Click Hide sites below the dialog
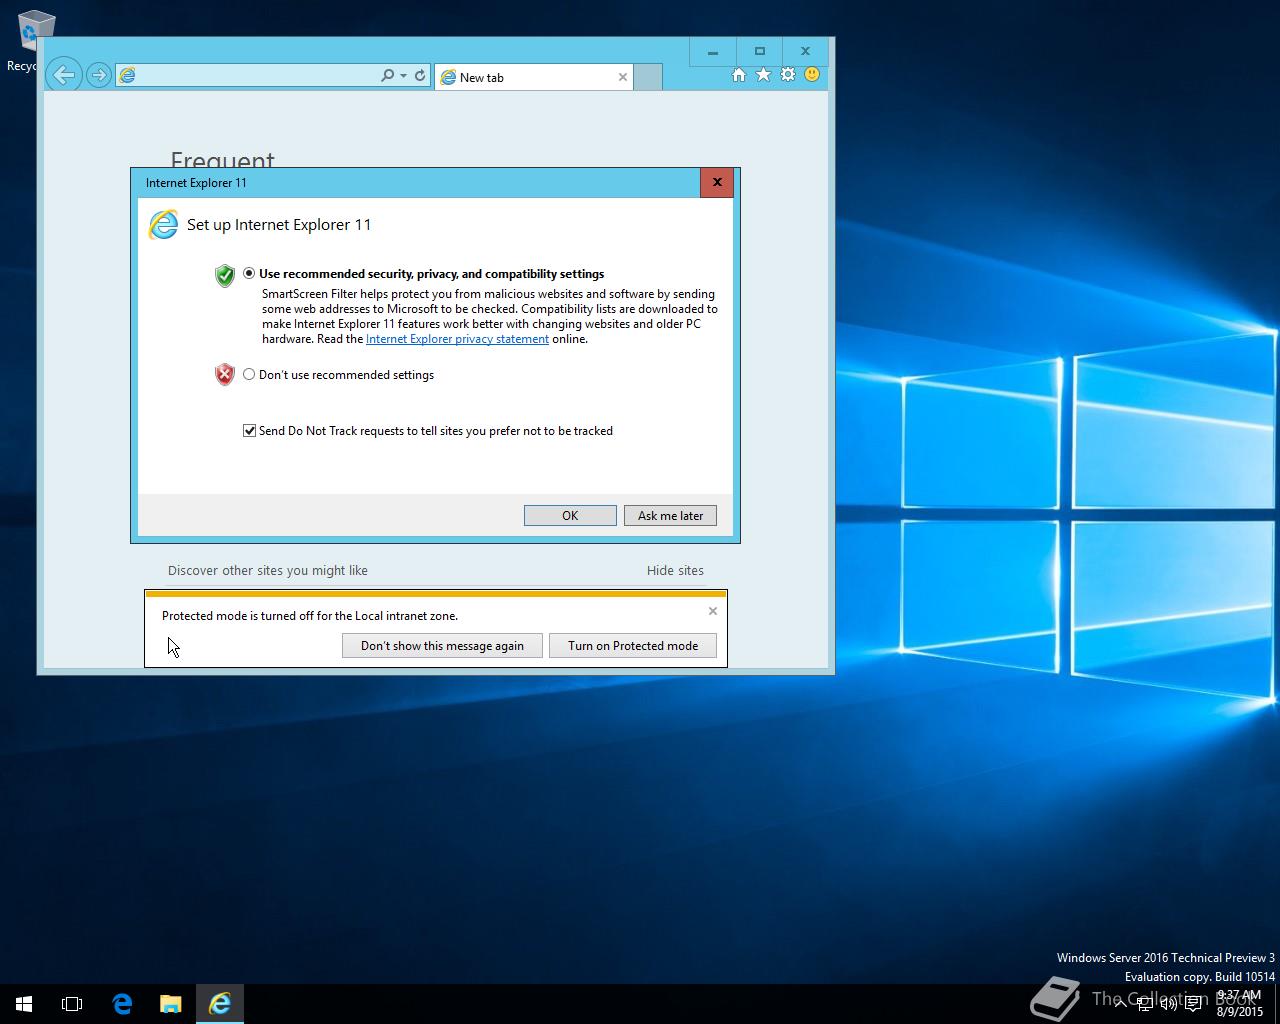 (675, 570)
